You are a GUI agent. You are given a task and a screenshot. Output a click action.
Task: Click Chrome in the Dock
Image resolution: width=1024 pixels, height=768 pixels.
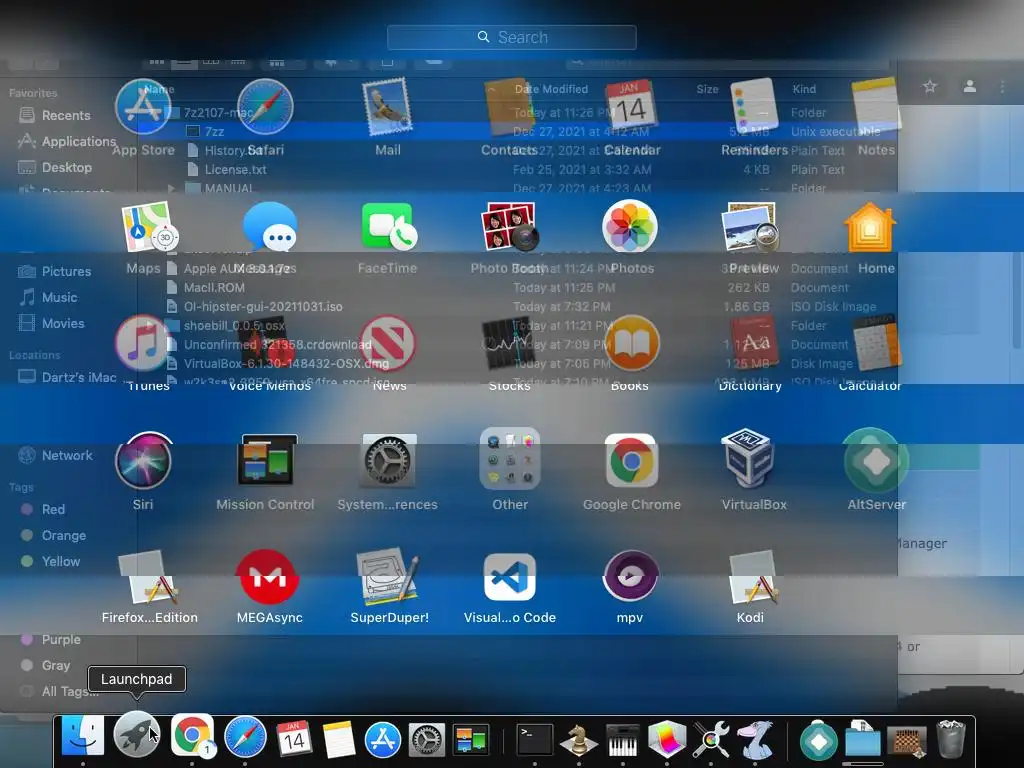[192, 737]
